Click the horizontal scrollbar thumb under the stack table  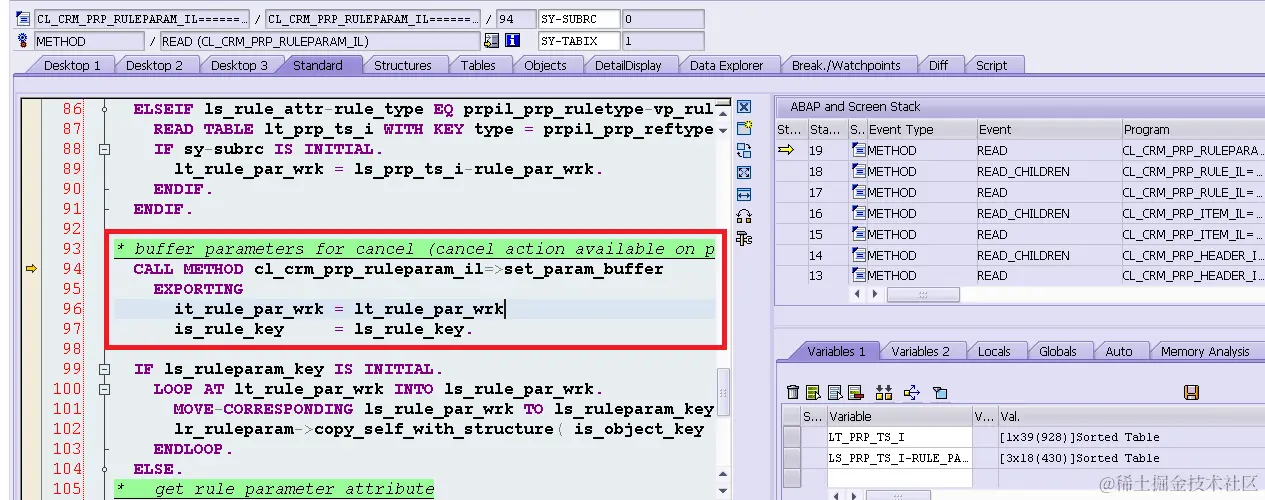tap(923, 295)
